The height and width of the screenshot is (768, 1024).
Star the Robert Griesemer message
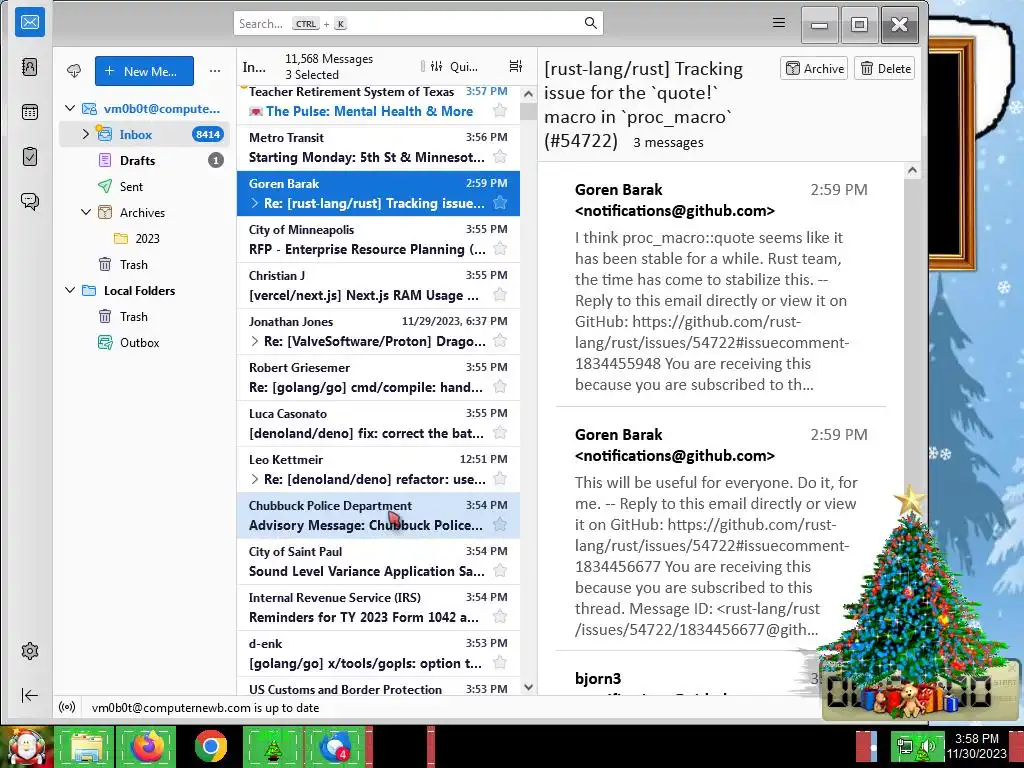tap(500, 387)
